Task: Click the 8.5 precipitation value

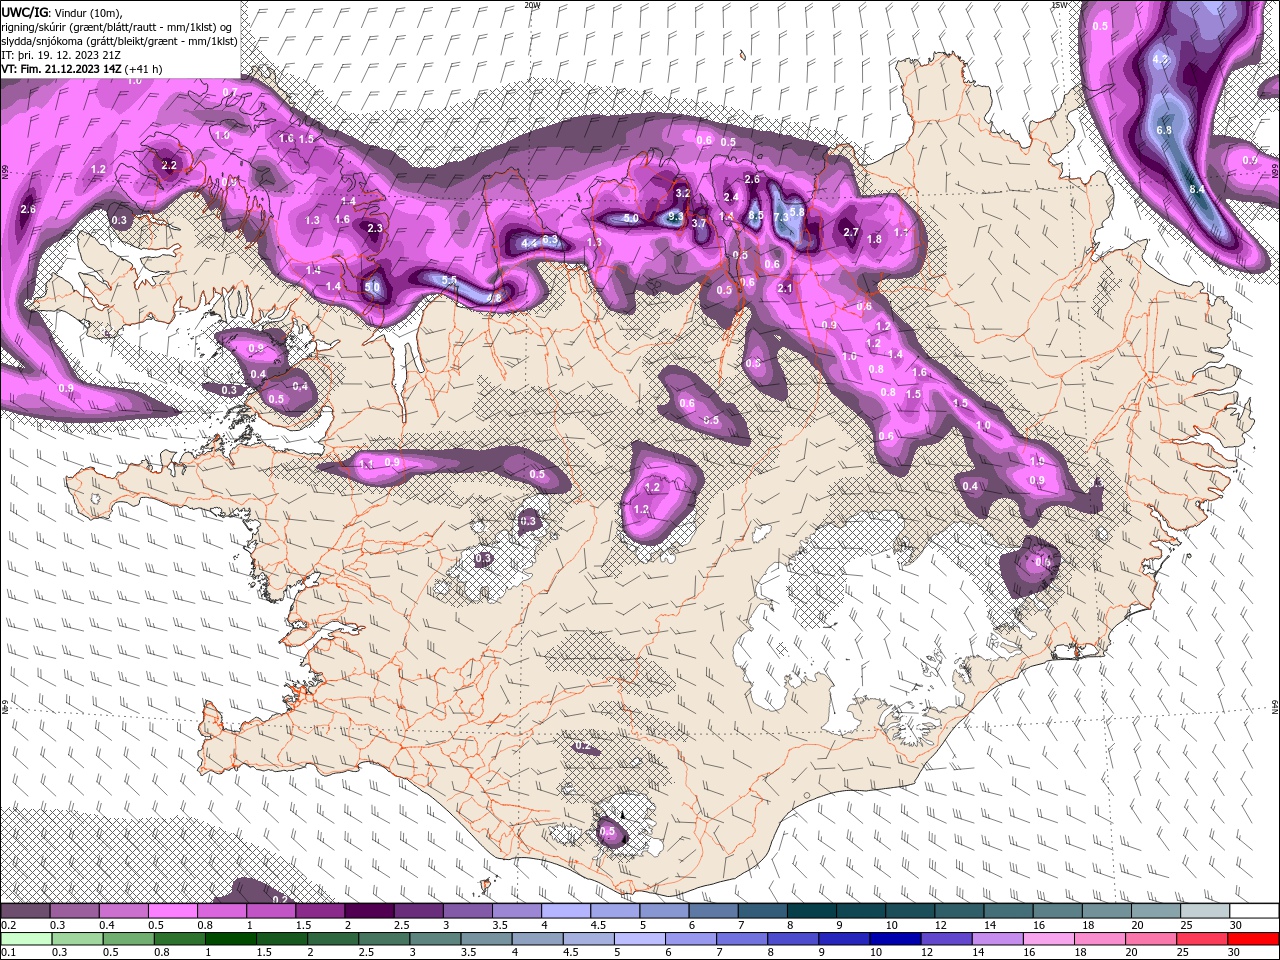Action: click(x=756, y=216)
